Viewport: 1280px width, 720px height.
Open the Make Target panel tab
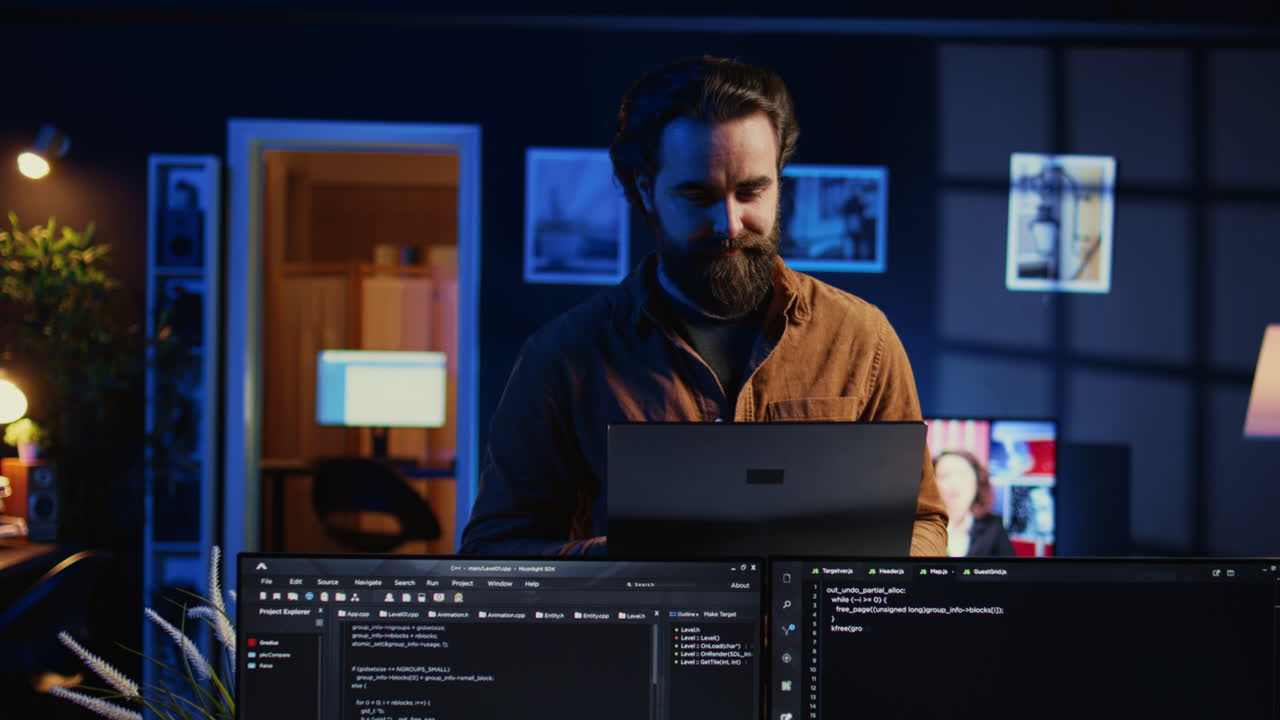tap(720, 614)
